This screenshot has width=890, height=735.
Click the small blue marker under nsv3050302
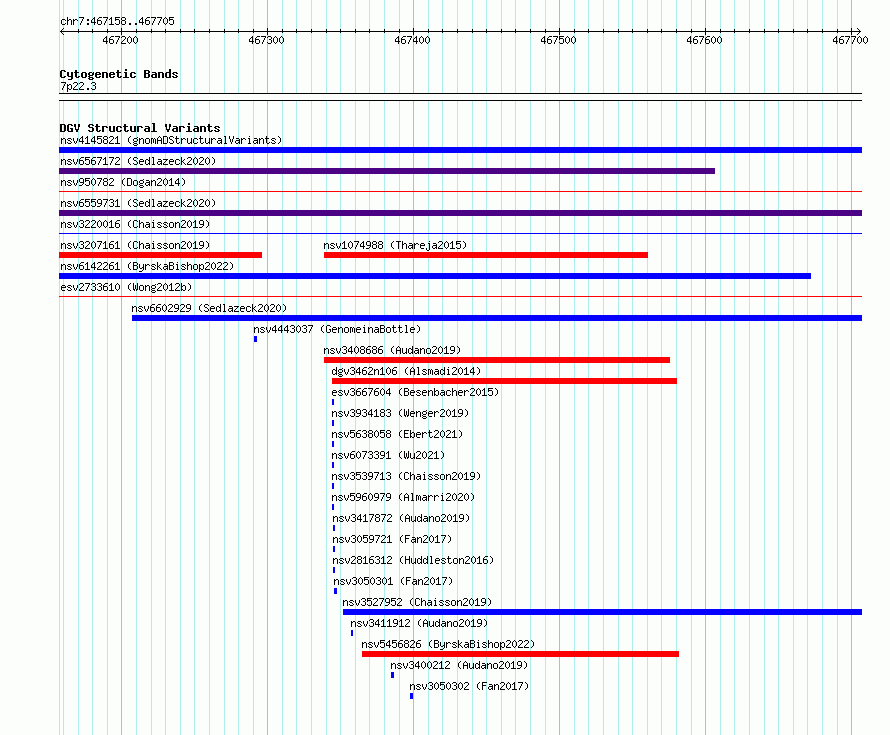(412, 696)
